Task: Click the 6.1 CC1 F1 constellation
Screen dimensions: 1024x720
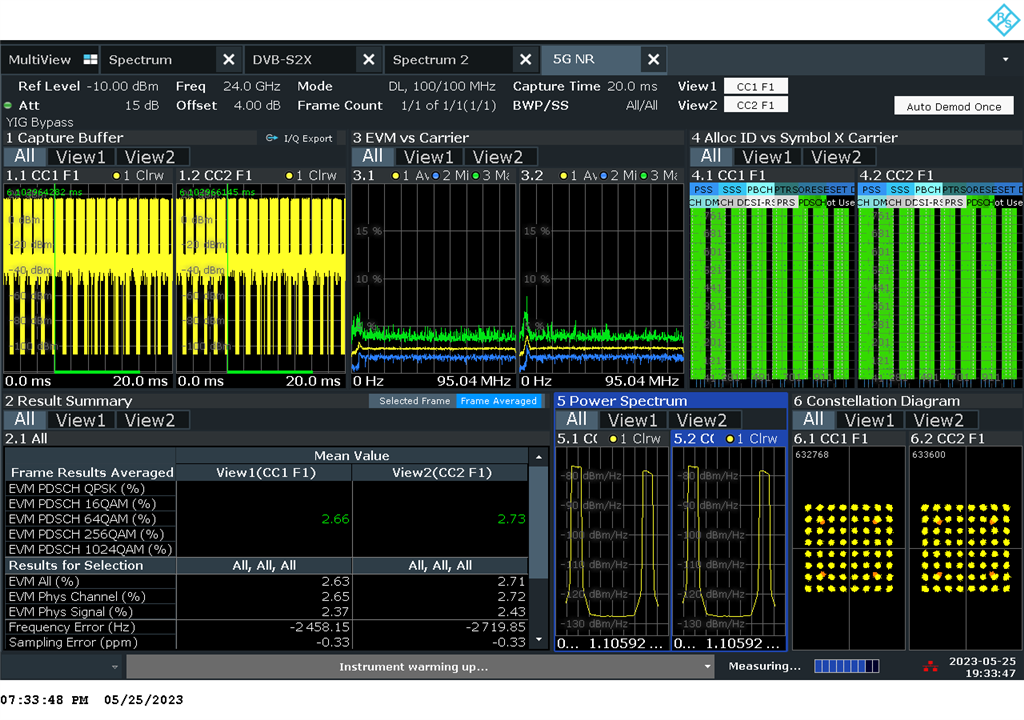Action: pyautogui.click(x=849, y=548)
